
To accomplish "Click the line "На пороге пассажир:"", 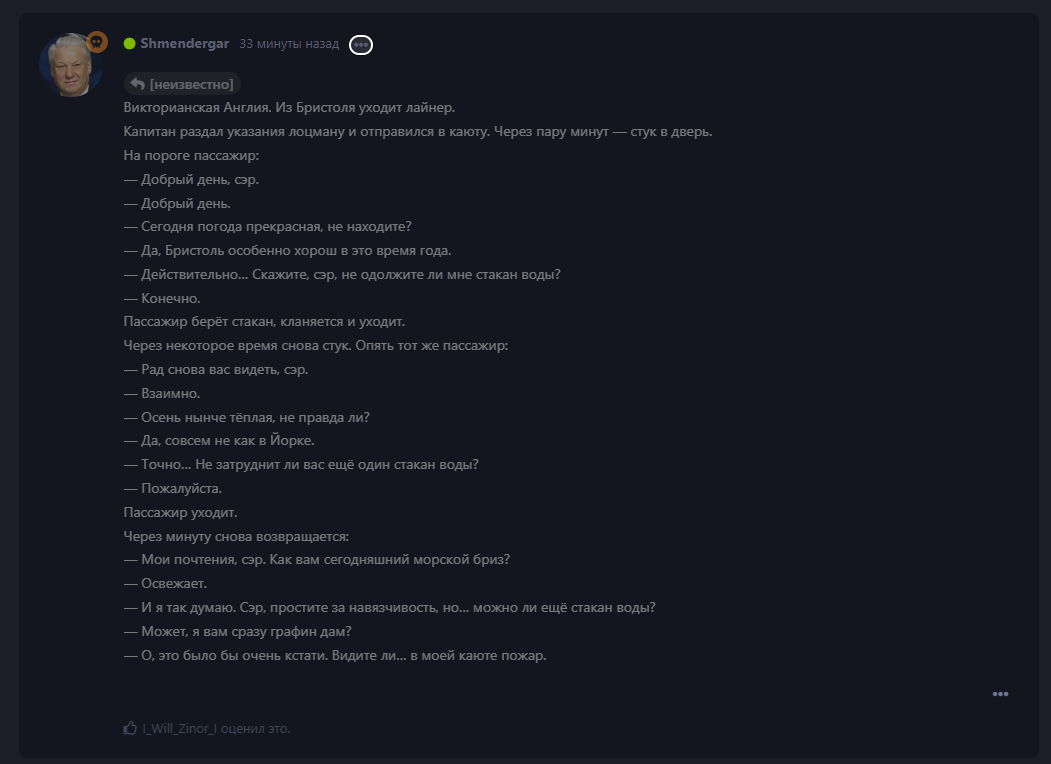I will tap(191, 155).
